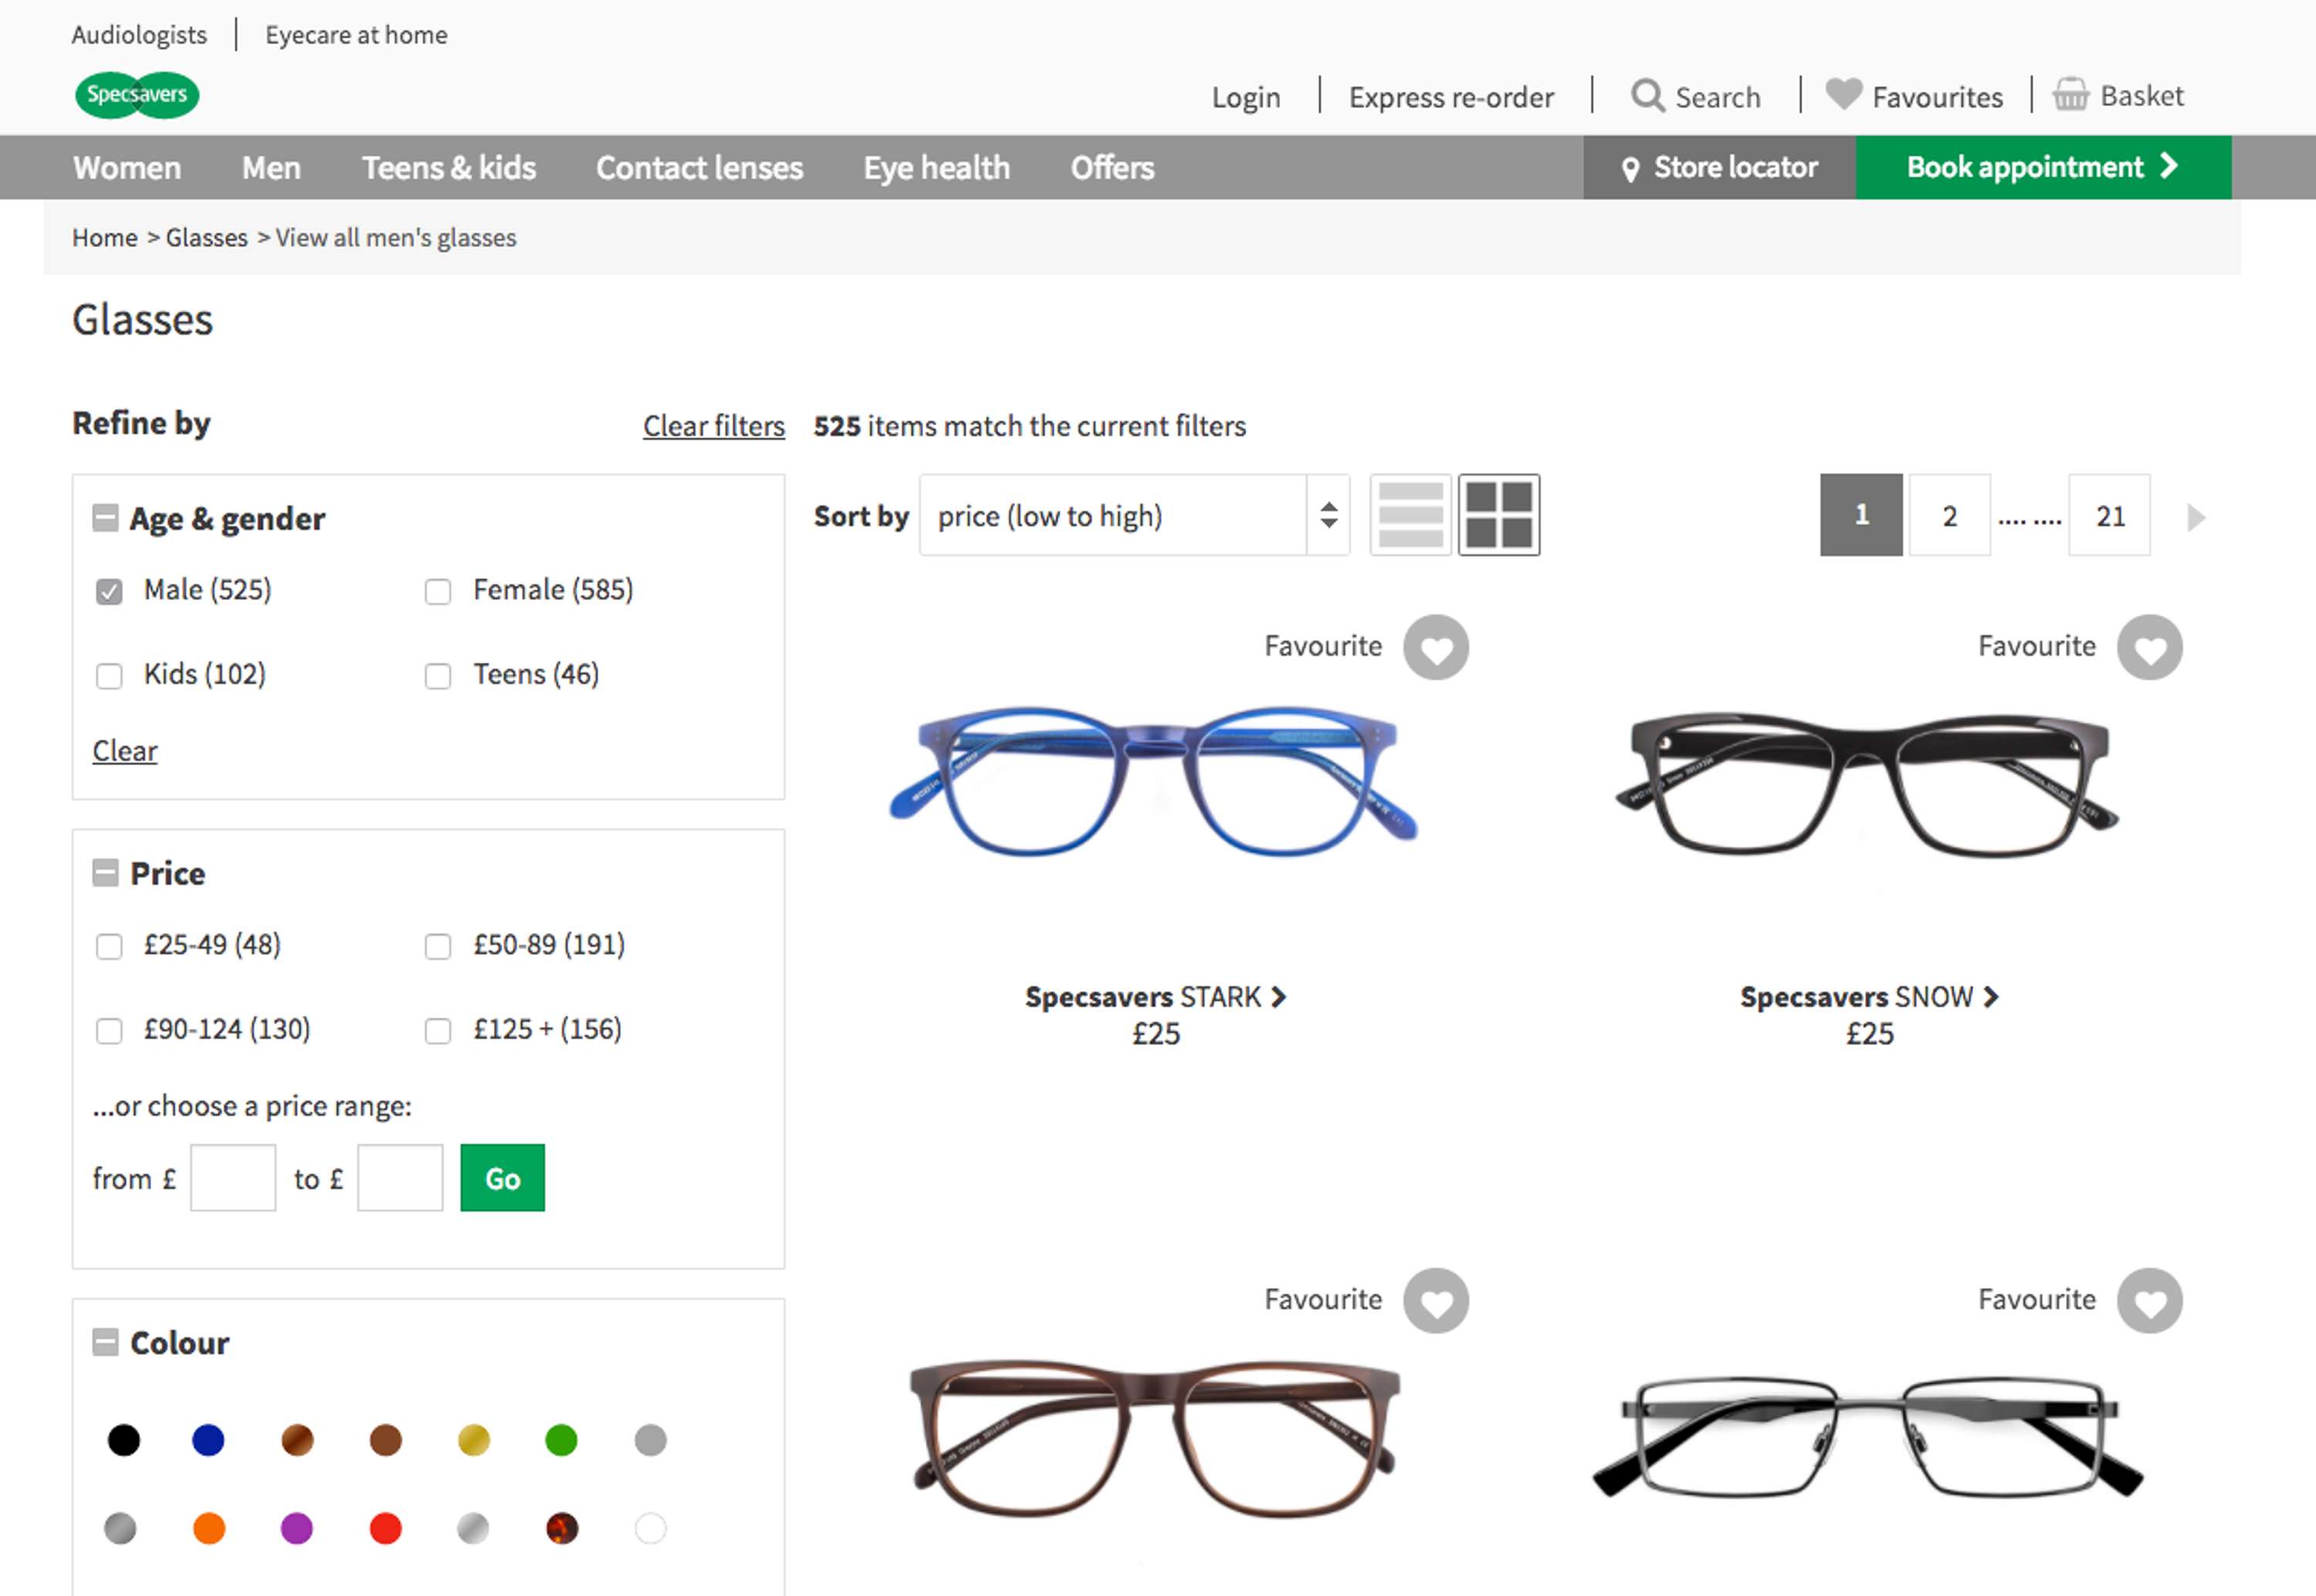
Task: Open the Sort by dropdown
Action: 1134,515
